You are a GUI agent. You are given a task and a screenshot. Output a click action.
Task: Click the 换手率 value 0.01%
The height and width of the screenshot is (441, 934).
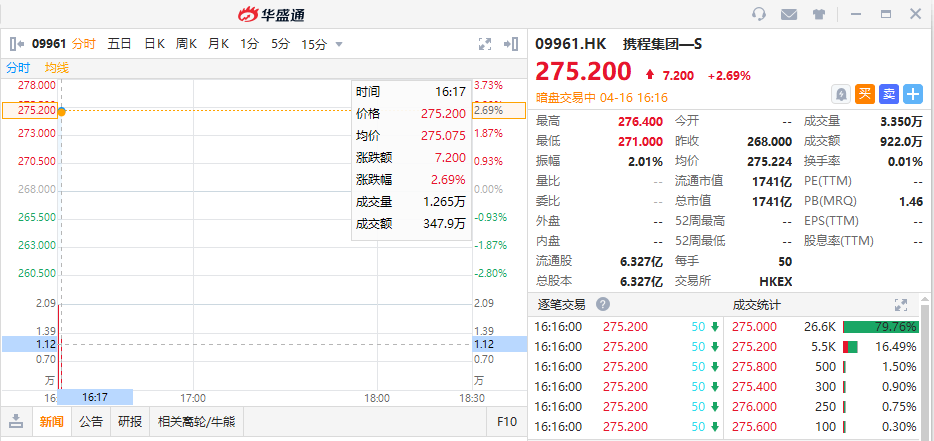pyautogui.click(x=905, y=162)
